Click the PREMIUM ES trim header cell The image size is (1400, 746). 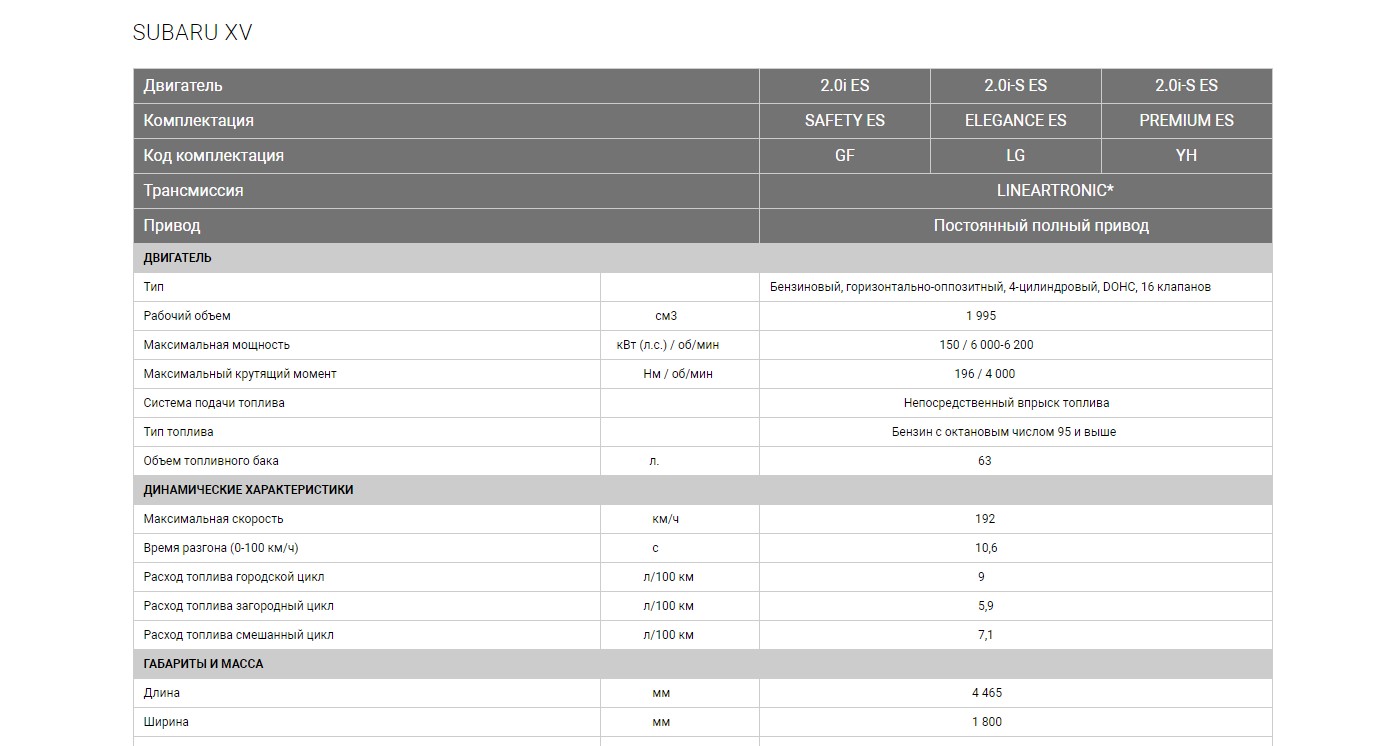[1186, 120]
